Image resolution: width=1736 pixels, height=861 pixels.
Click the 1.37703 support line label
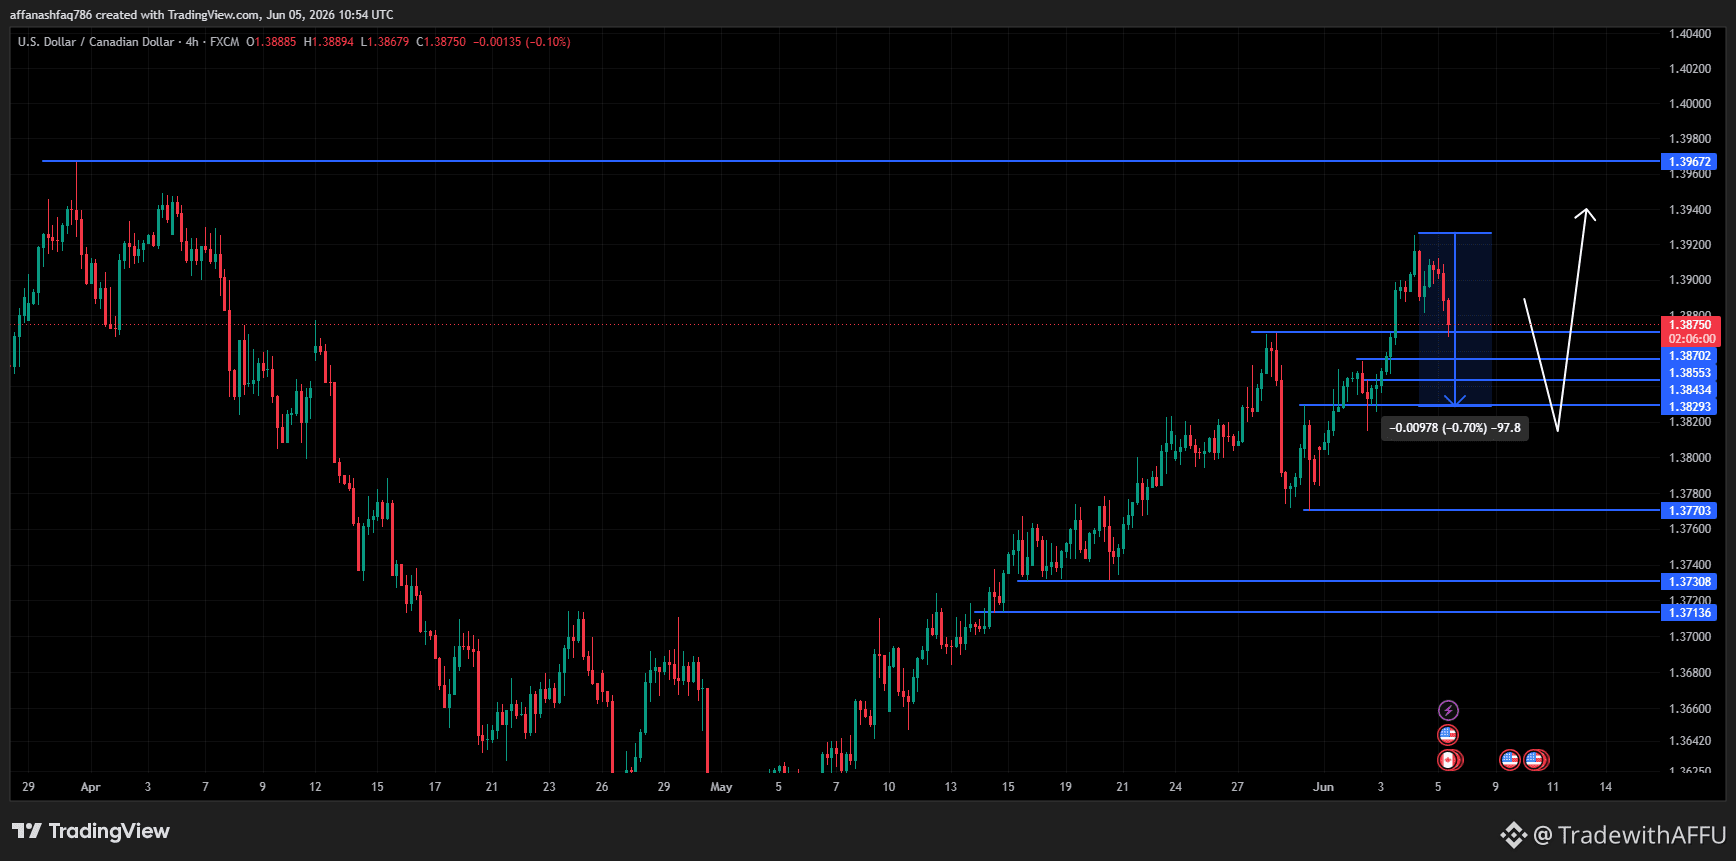click(x=1689, y=511)
